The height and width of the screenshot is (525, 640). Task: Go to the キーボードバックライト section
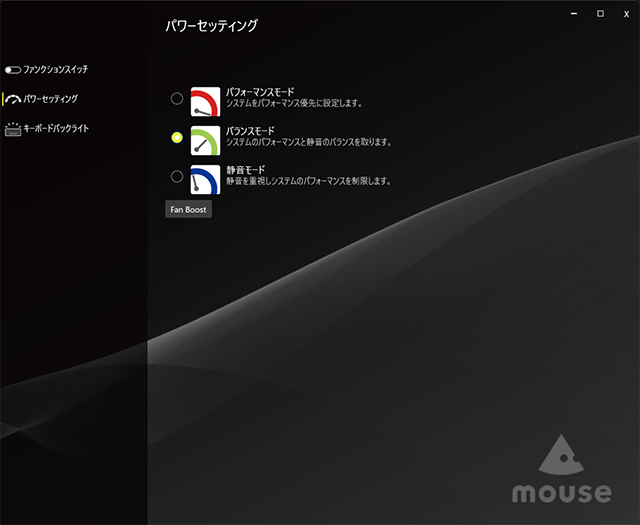(x=56, y=129)
